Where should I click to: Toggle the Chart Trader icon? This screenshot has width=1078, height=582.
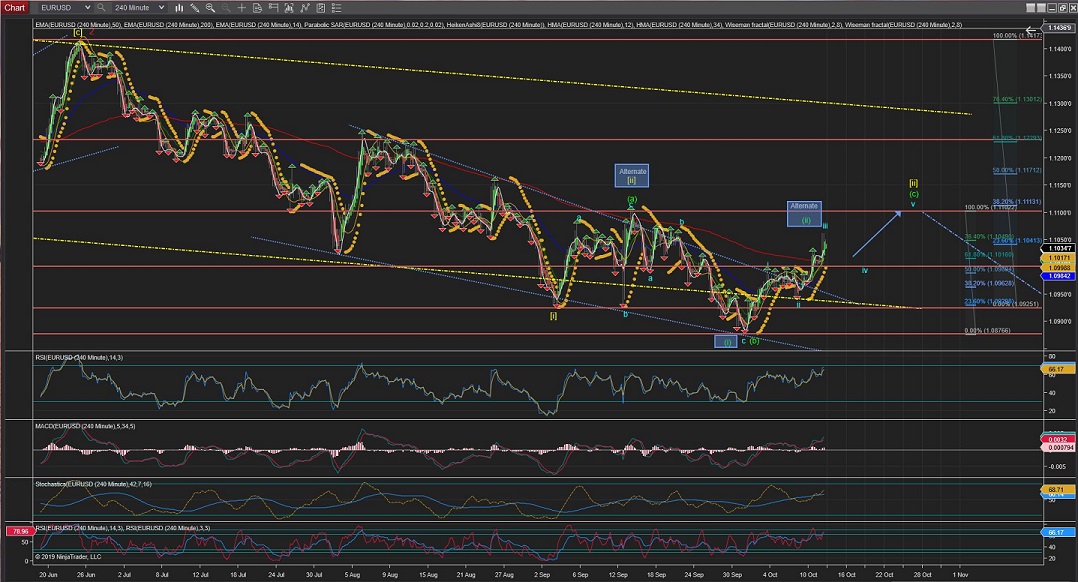273,8
